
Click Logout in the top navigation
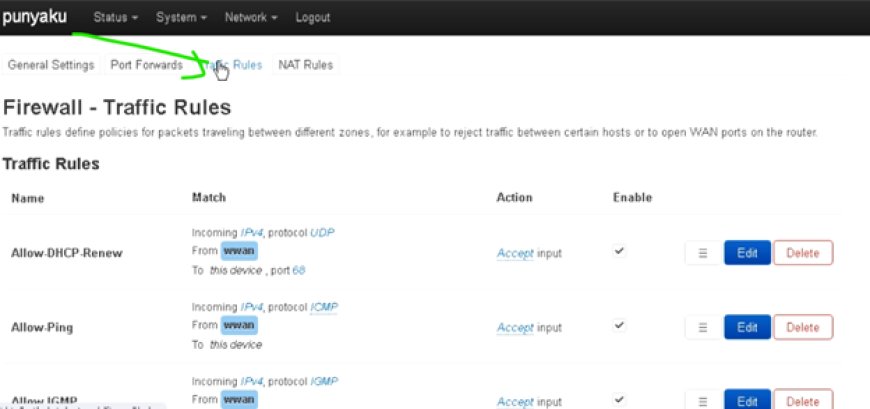313,18
